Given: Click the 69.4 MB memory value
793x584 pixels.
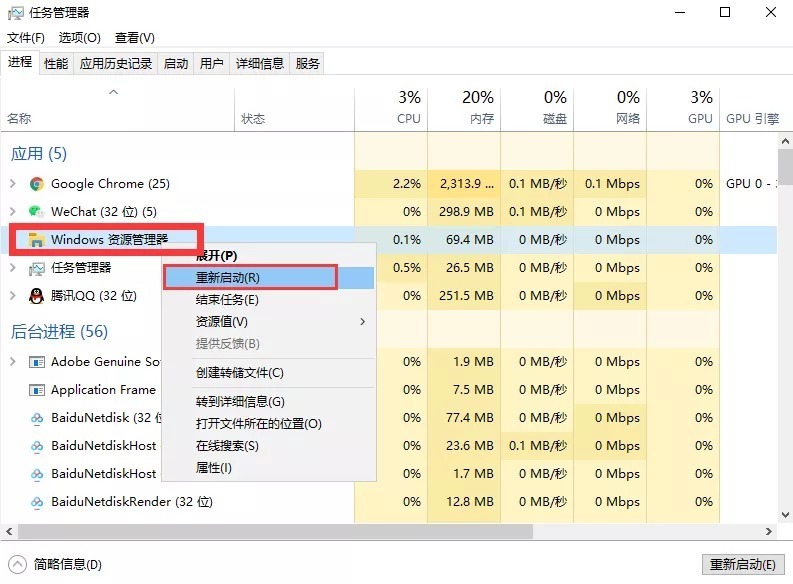Looking at the screenshot, I should 470,240.
